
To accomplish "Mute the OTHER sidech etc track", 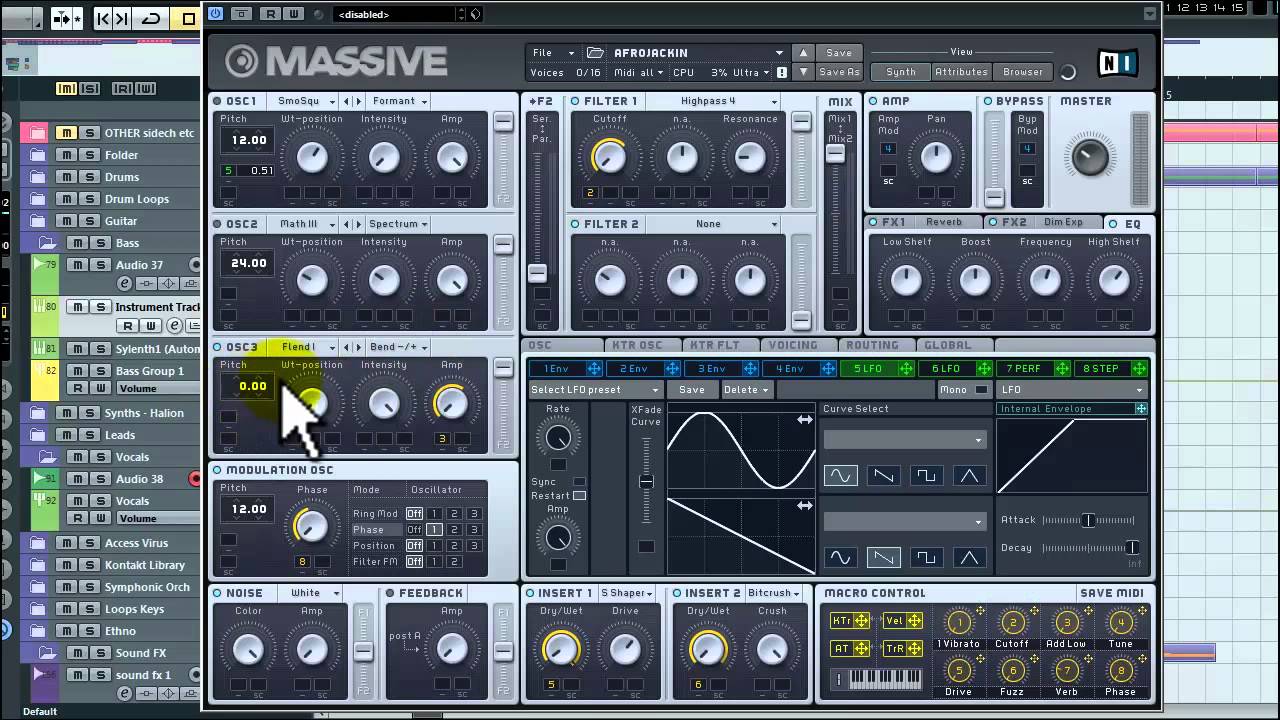I will pyautogui.click(x=65, y=133).
